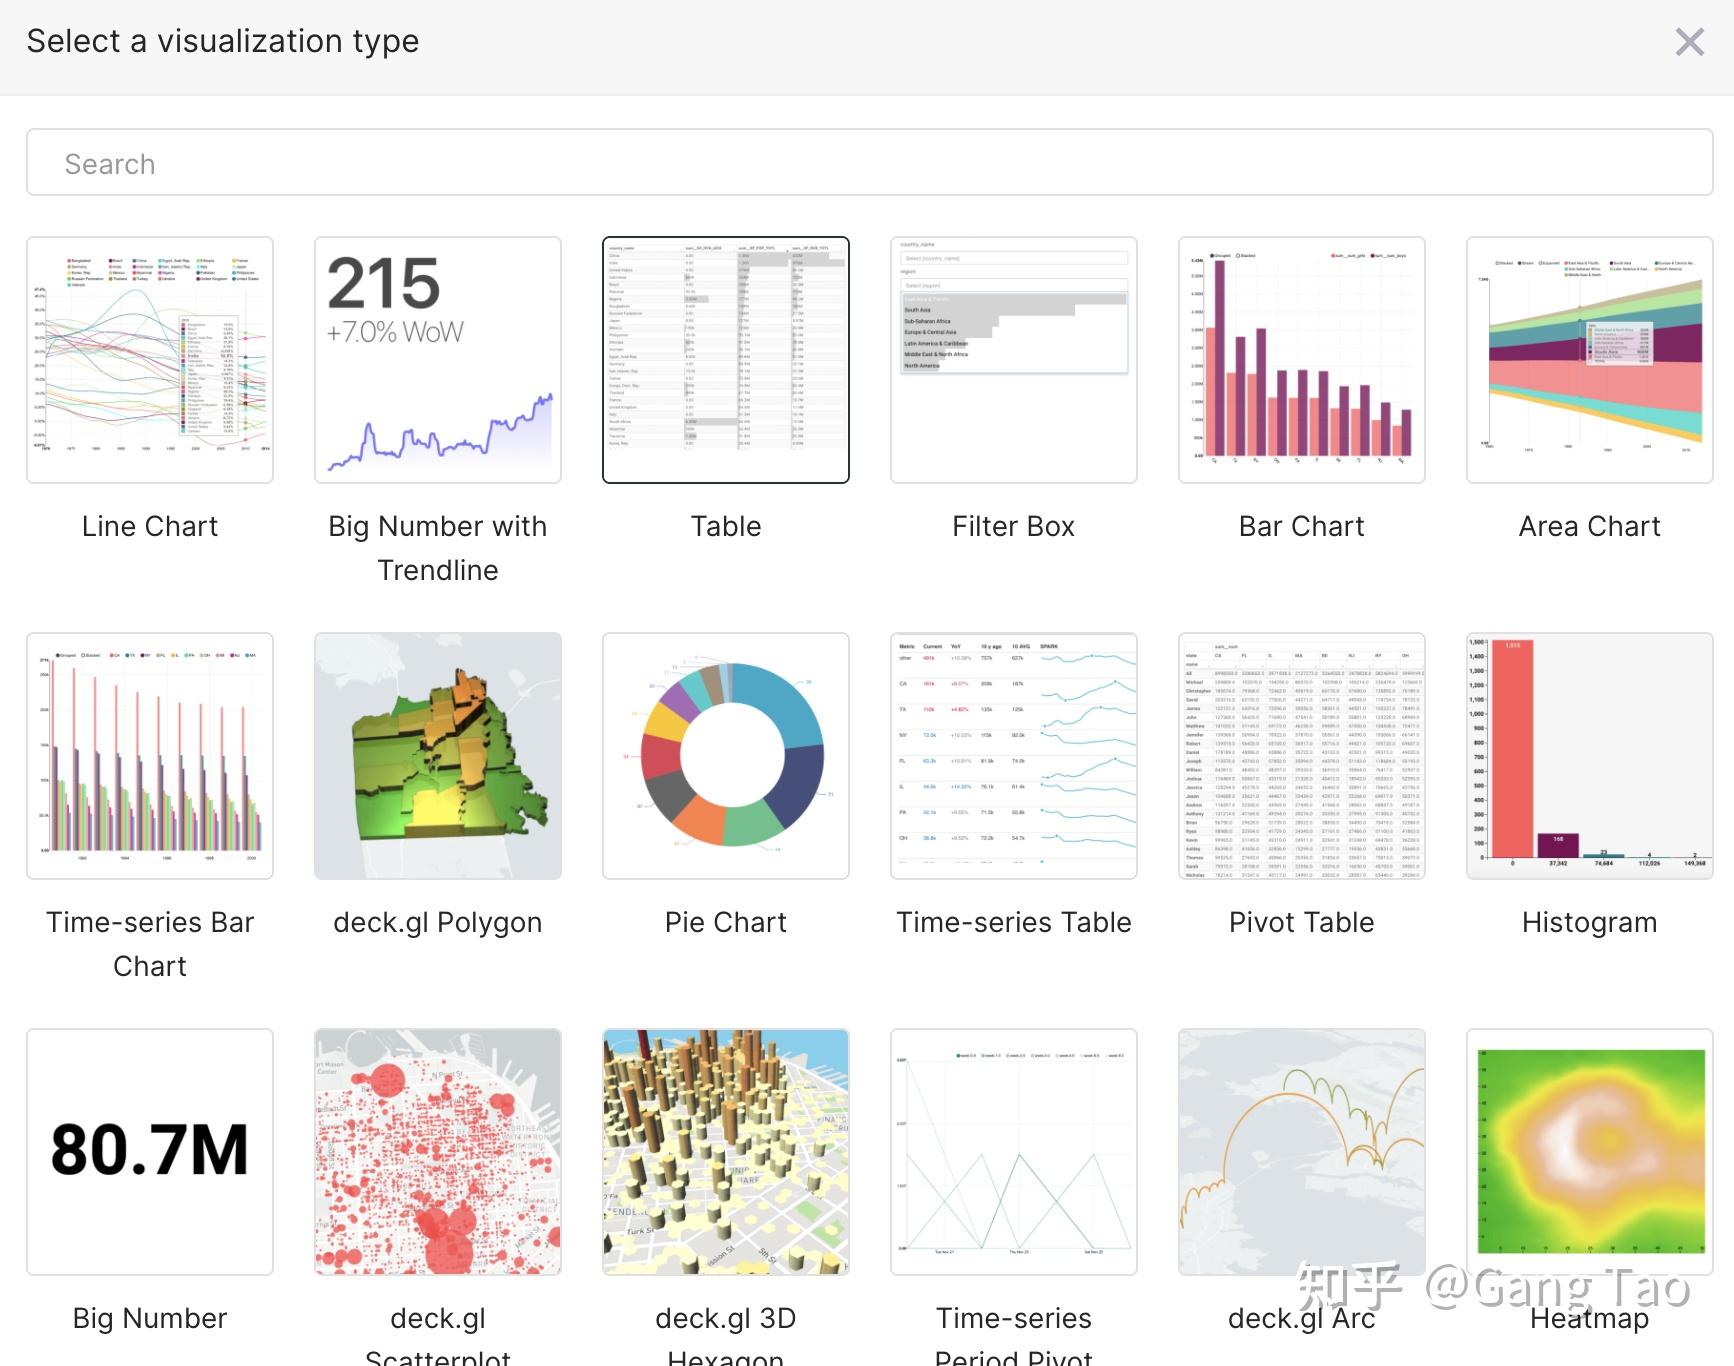Choose the Bar Chart visualization

click(x=1302, y=360)
